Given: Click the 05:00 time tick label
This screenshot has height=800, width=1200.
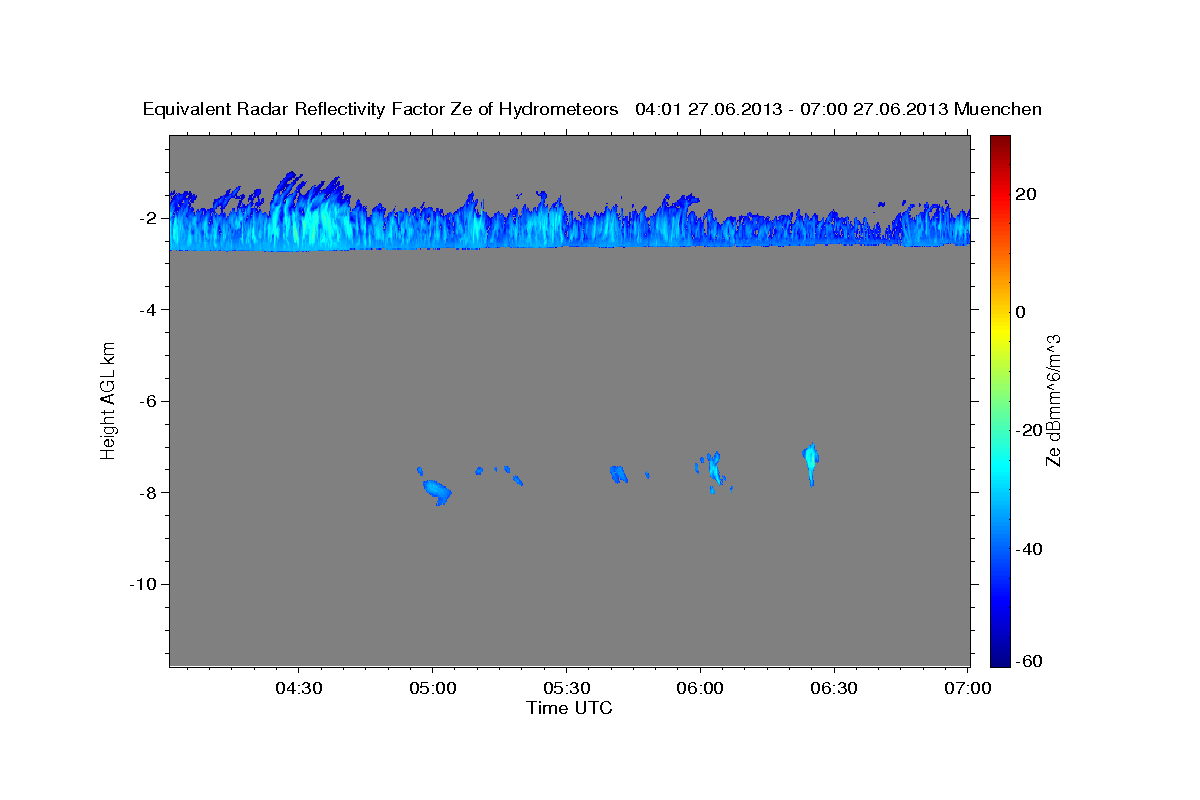Looking at the screenshot, I should tap(432, 688).
